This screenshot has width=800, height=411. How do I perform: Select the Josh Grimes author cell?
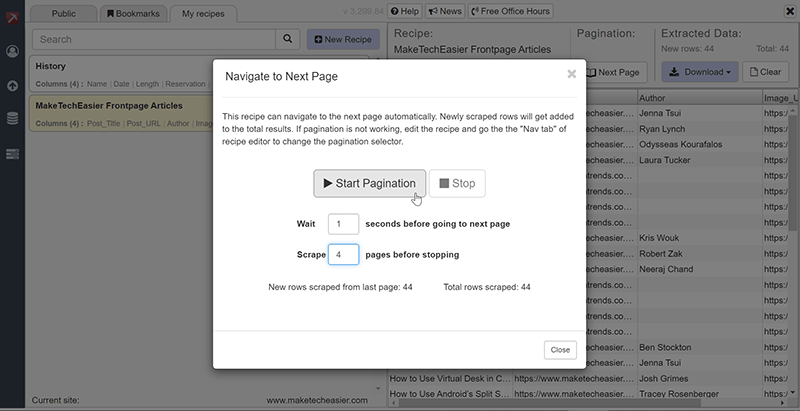(x=699, y=378)
